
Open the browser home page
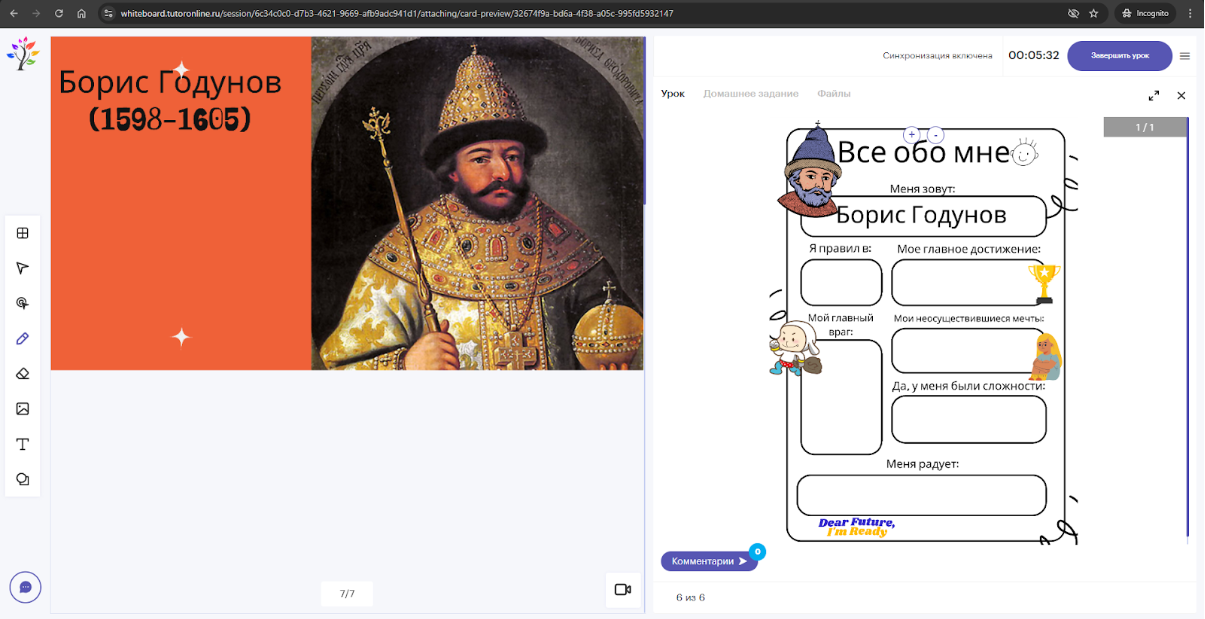82,14
